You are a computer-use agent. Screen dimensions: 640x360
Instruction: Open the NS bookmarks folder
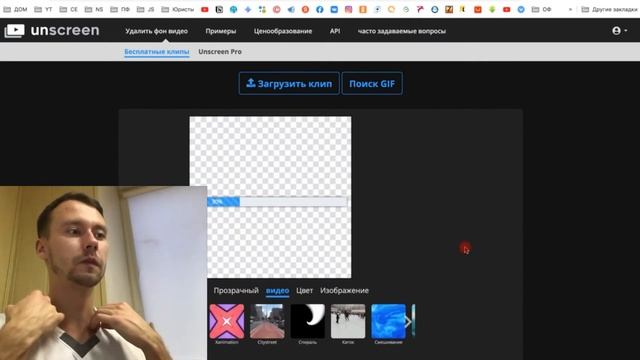(x=94, y=9)
